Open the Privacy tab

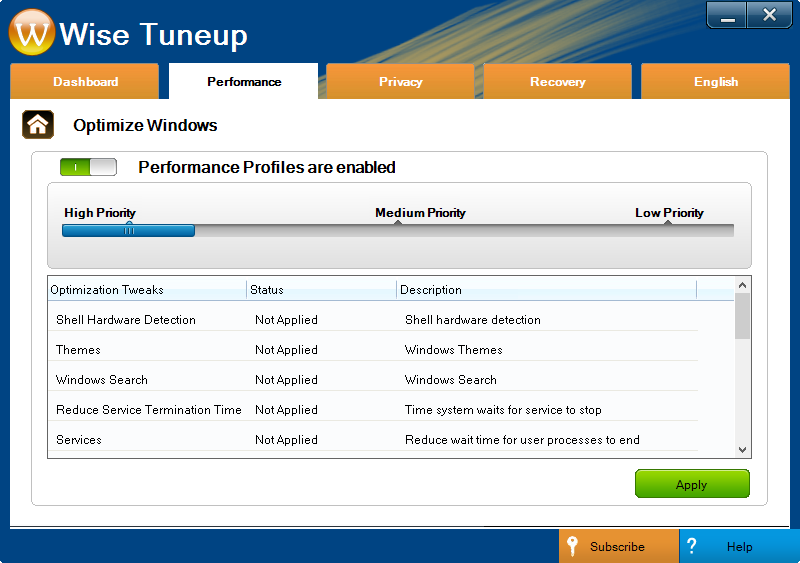click(401, 81)
